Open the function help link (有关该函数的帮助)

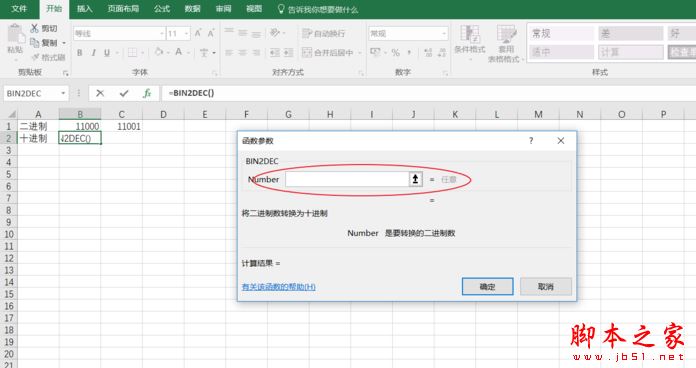pos(278,287)
